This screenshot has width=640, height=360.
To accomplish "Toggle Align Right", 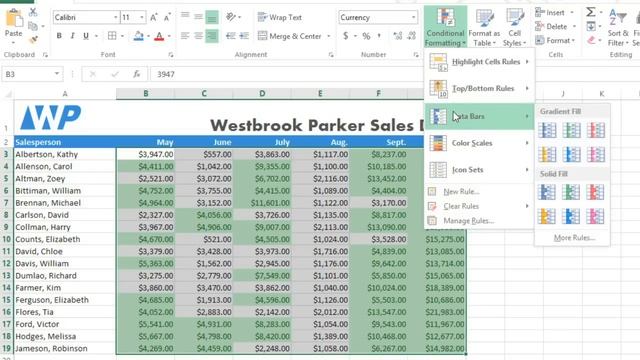I will point(211,36).
